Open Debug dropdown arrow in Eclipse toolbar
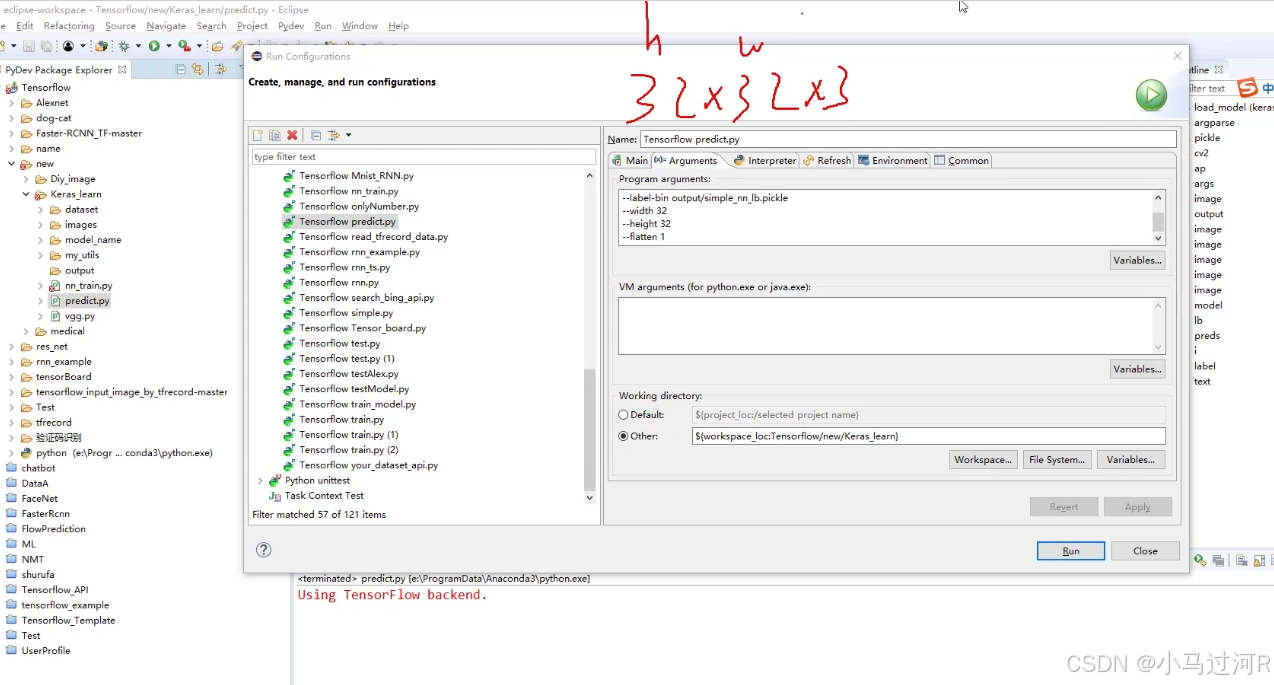The height and width of the screenshot is (685, 1274). tap(138, 46)
